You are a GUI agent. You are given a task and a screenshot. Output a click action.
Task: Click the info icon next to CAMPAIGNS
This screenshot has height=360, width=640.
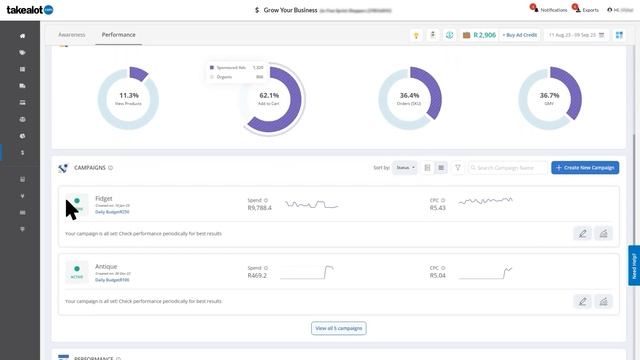tap(111, 168)
